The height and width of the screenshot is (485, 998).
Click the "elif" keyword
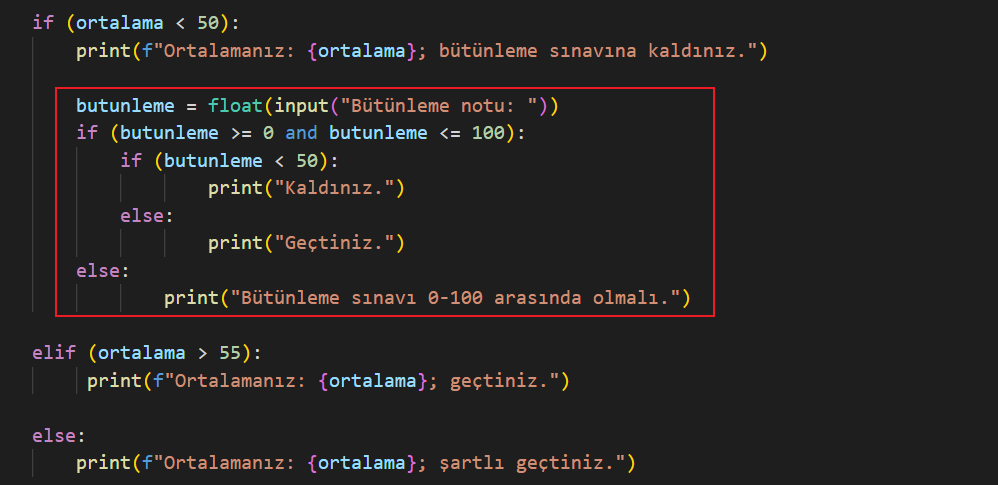pyautogui.click(x=53, y=352)
